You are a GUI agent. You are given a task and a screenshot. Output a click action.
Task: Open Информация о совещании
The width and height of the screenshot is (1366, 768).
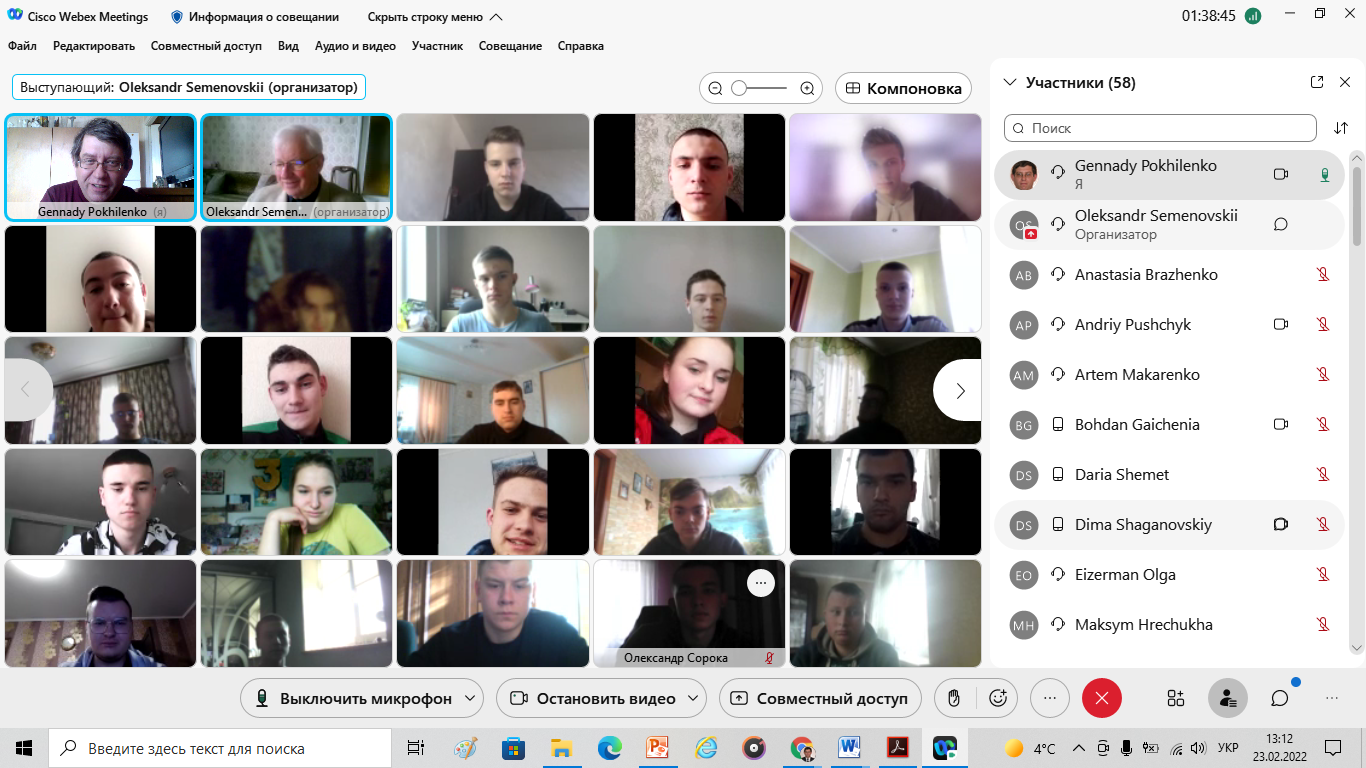tap(255, 17)
